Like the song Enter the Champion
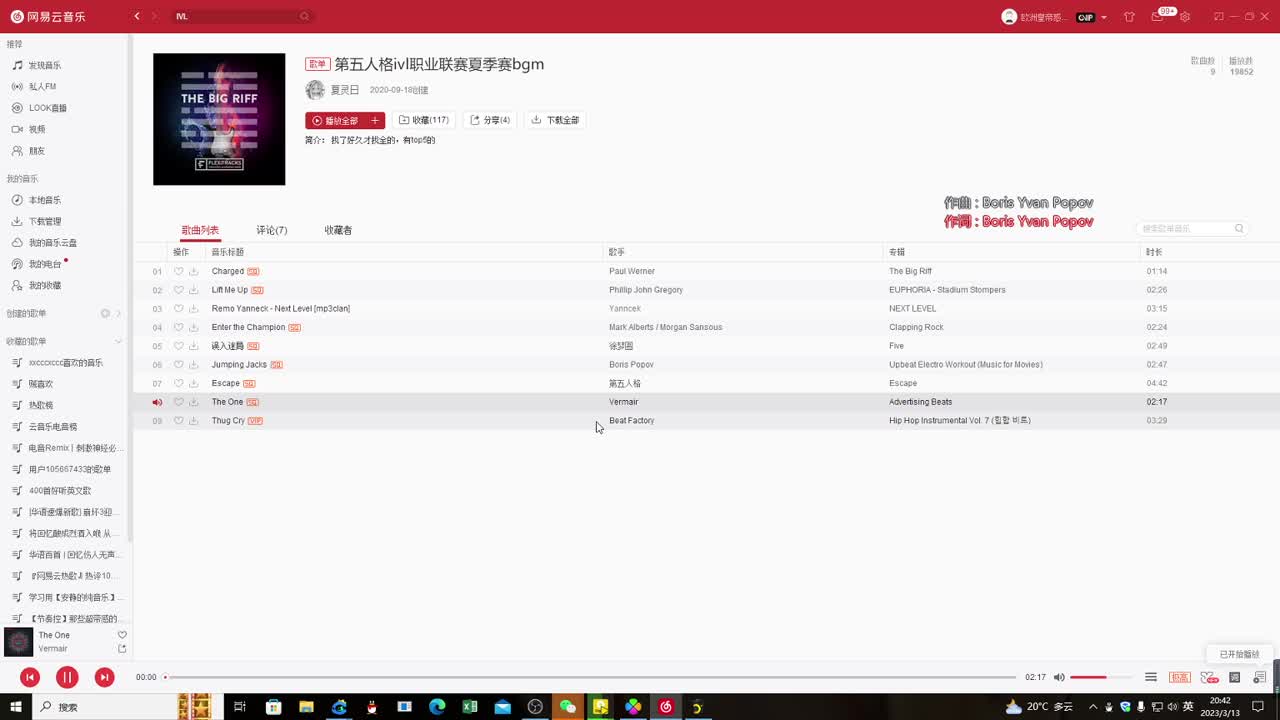The width and height of the screenshot is (1280, 720). pos(179,327)
